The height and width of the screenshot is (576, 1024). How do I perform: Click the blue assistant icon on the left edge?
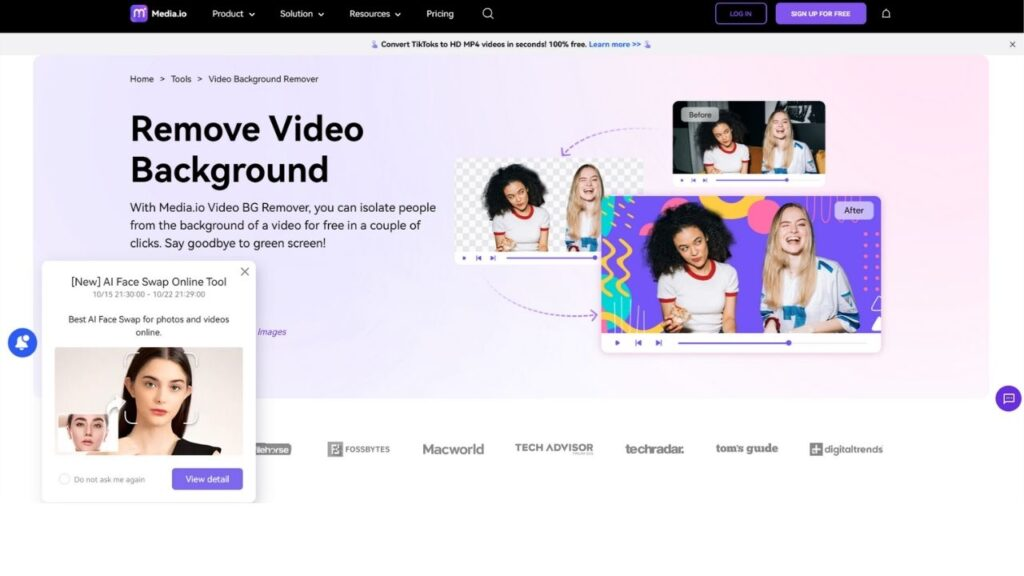coord(21,342)
